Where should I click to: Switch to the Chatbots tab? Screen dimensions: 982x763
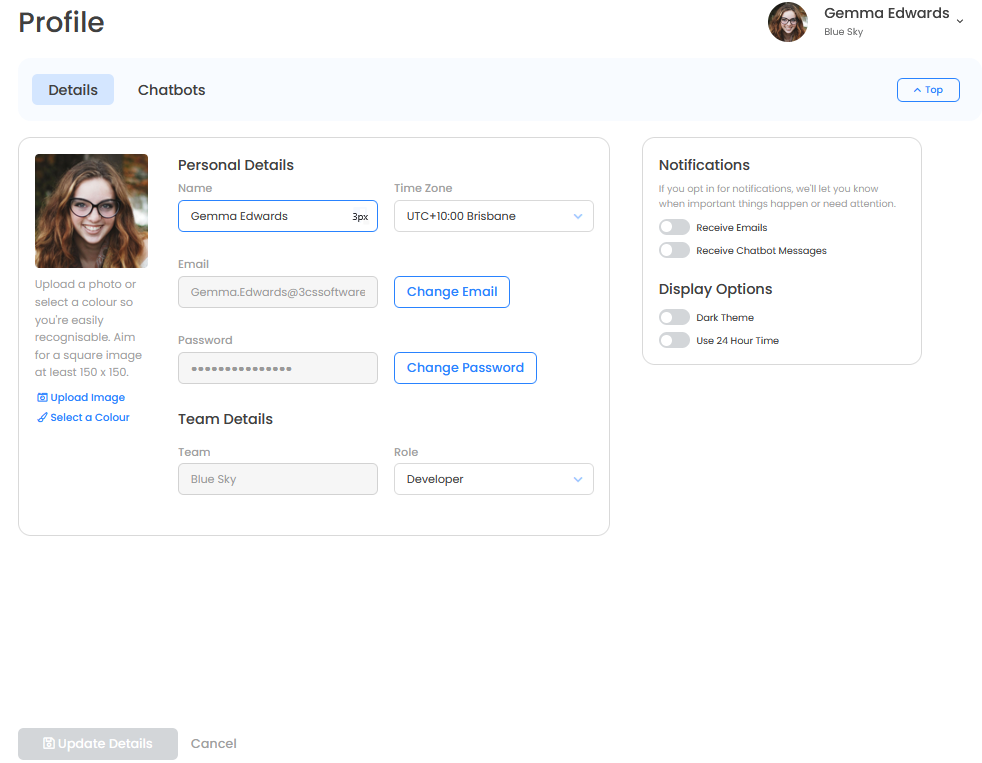click(171, 90)
